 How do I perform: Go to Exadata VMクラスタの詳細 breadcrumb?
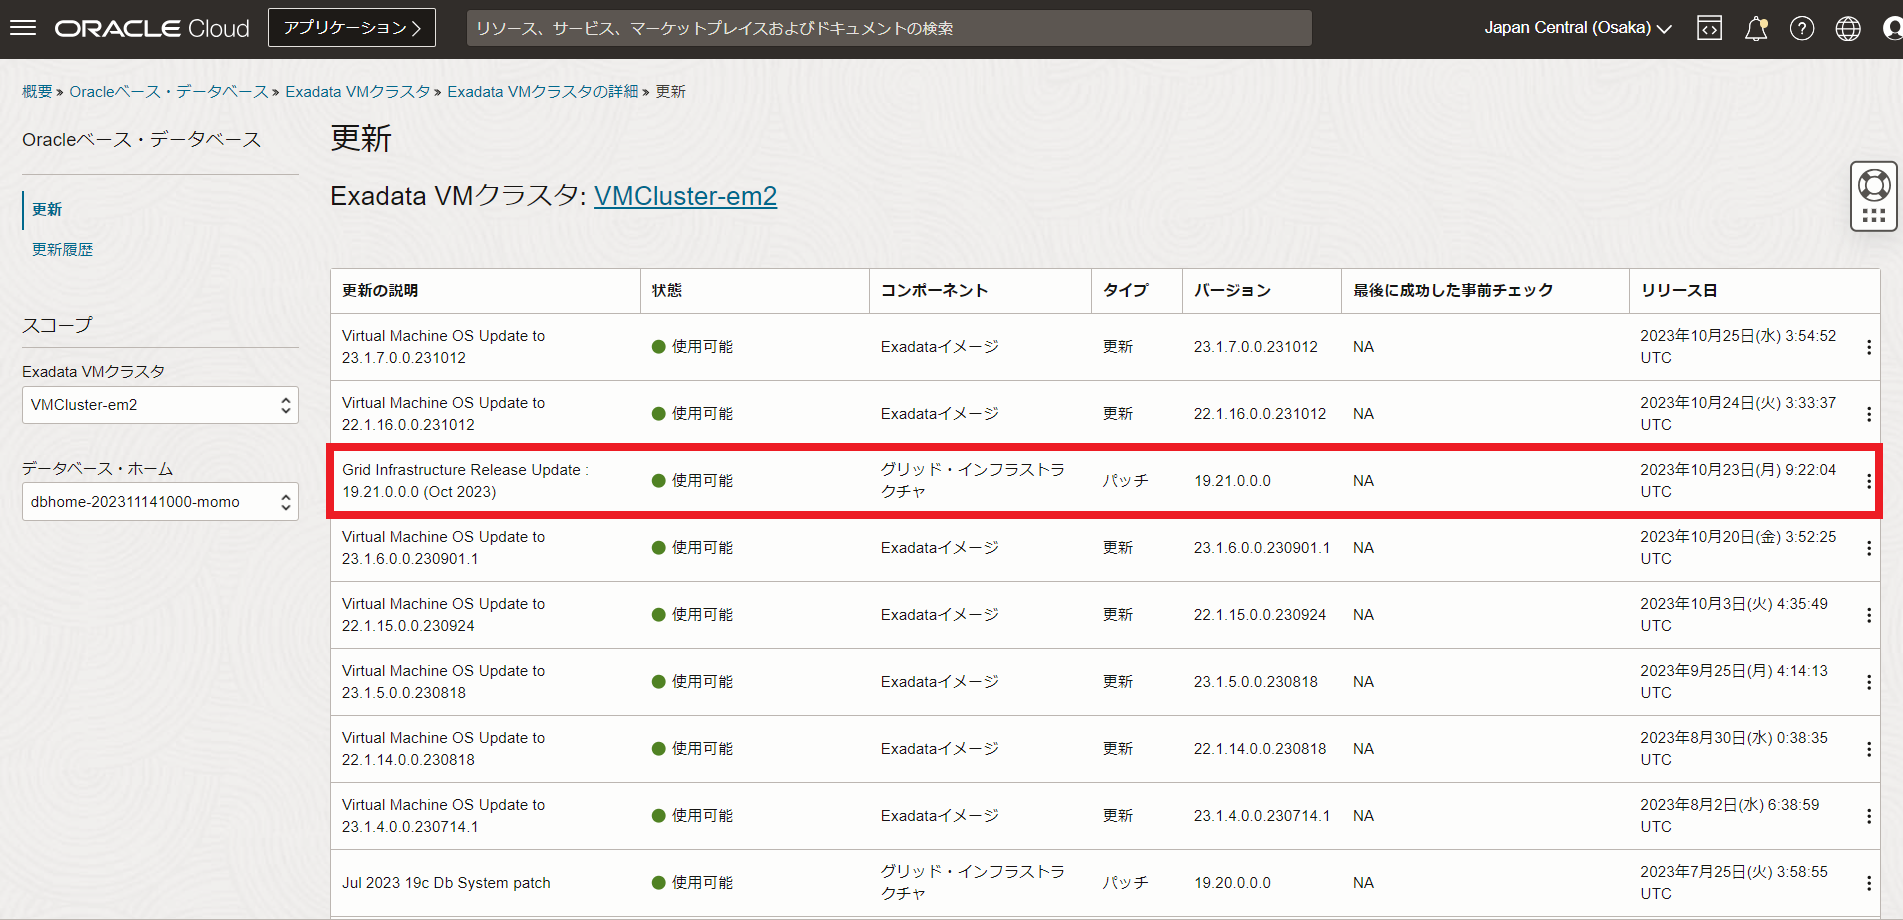coord(542,92)
